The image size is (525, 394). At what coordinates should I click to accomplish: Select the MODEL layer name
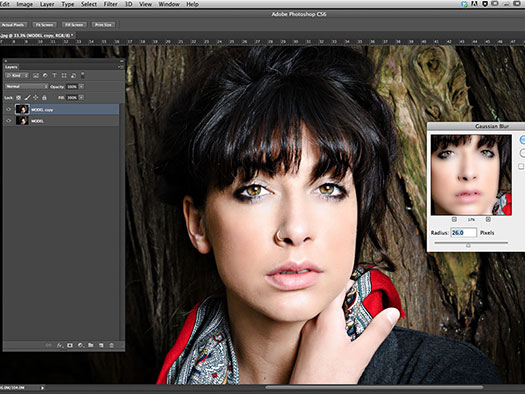pos(38,121)
